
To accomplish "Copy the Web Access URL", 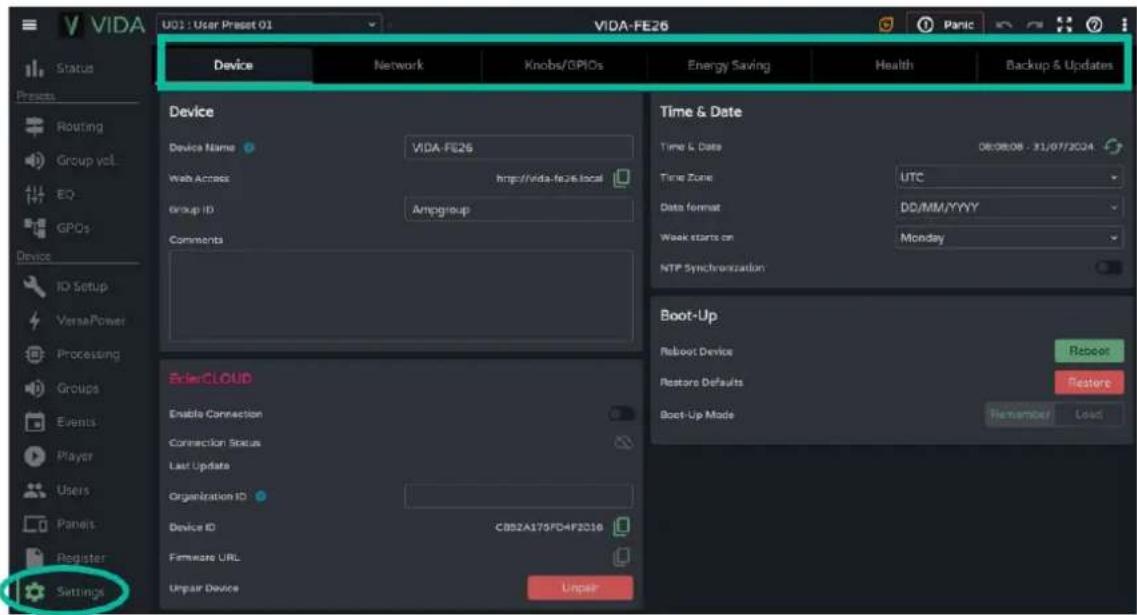I will coord(621,178).
